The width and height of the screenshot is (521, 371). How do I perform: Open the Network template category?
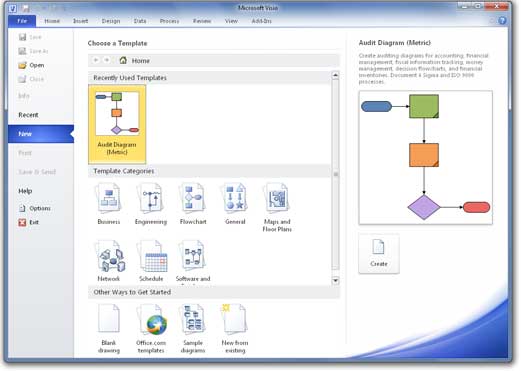109,261
